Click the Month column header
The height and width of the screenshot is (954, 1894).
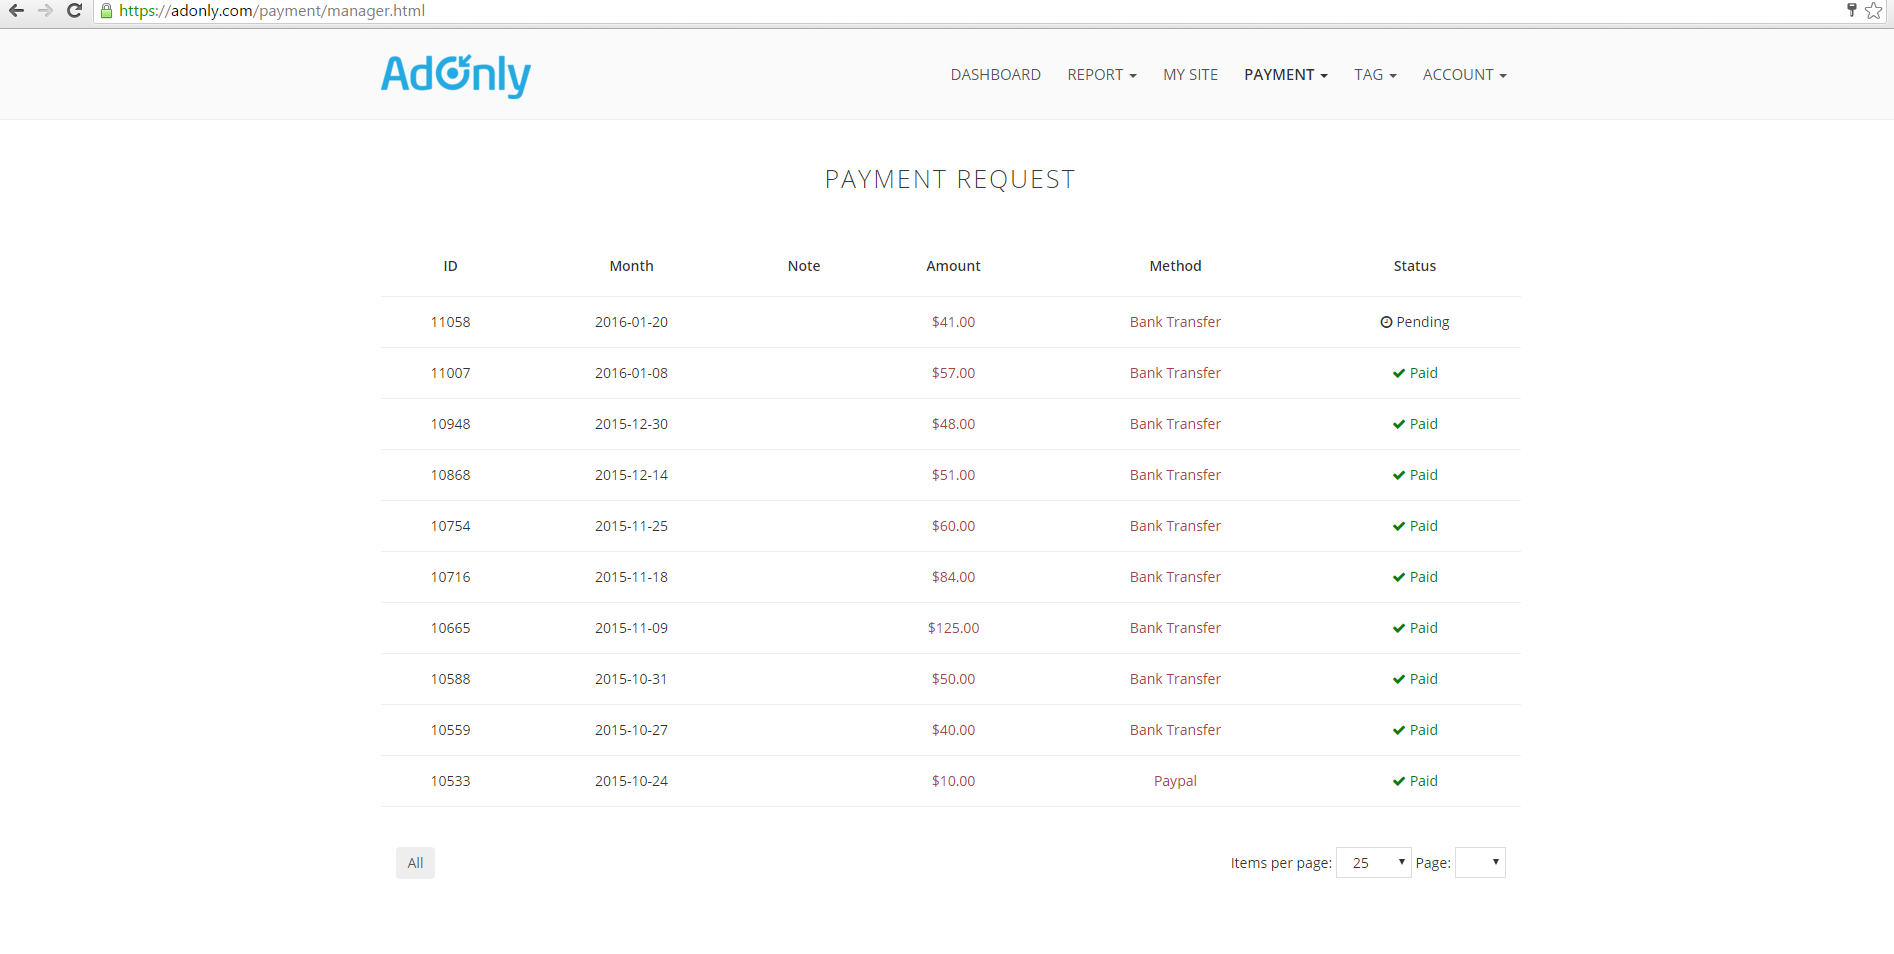click(632, 266)
